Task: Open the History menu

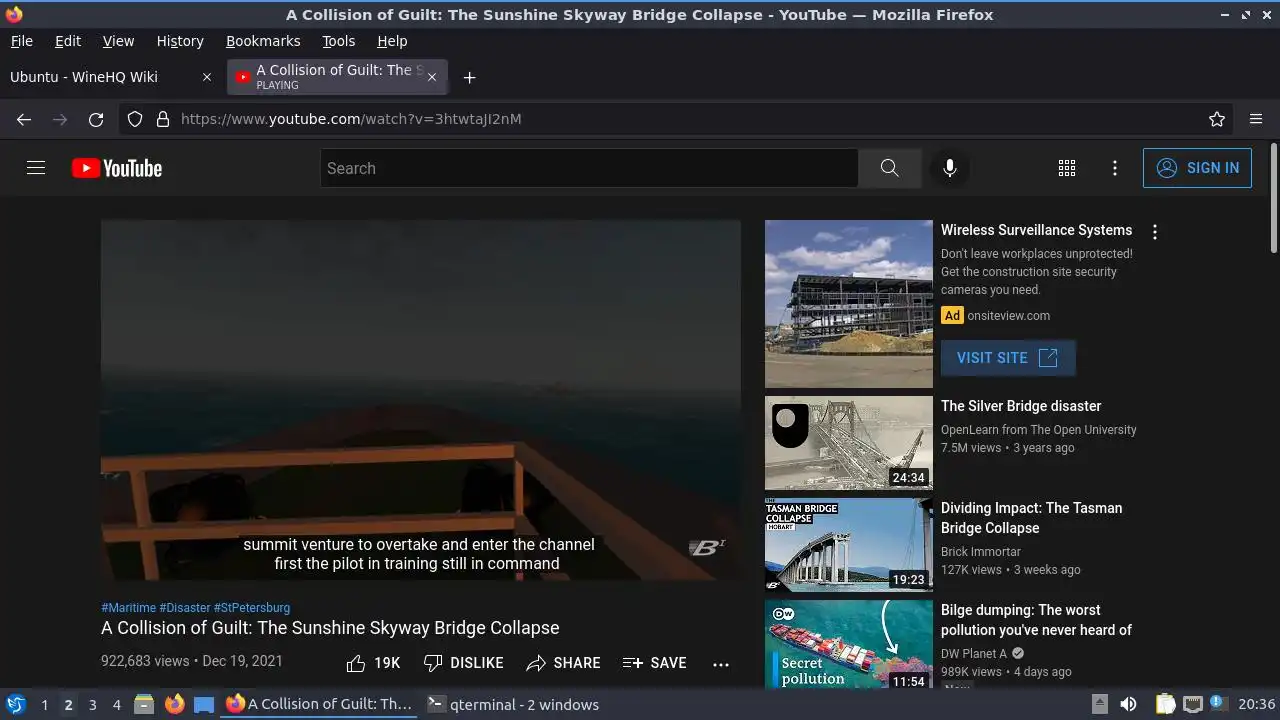Action: coord(180,41)
